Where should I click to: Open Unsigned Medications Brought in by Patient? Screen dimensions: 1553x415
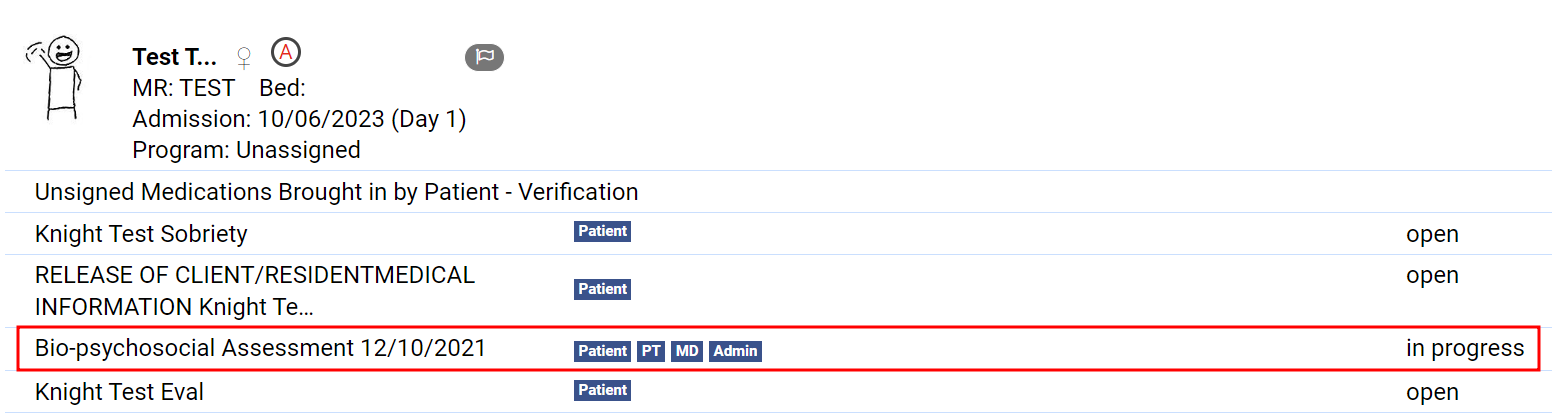(x=336, y=192)
